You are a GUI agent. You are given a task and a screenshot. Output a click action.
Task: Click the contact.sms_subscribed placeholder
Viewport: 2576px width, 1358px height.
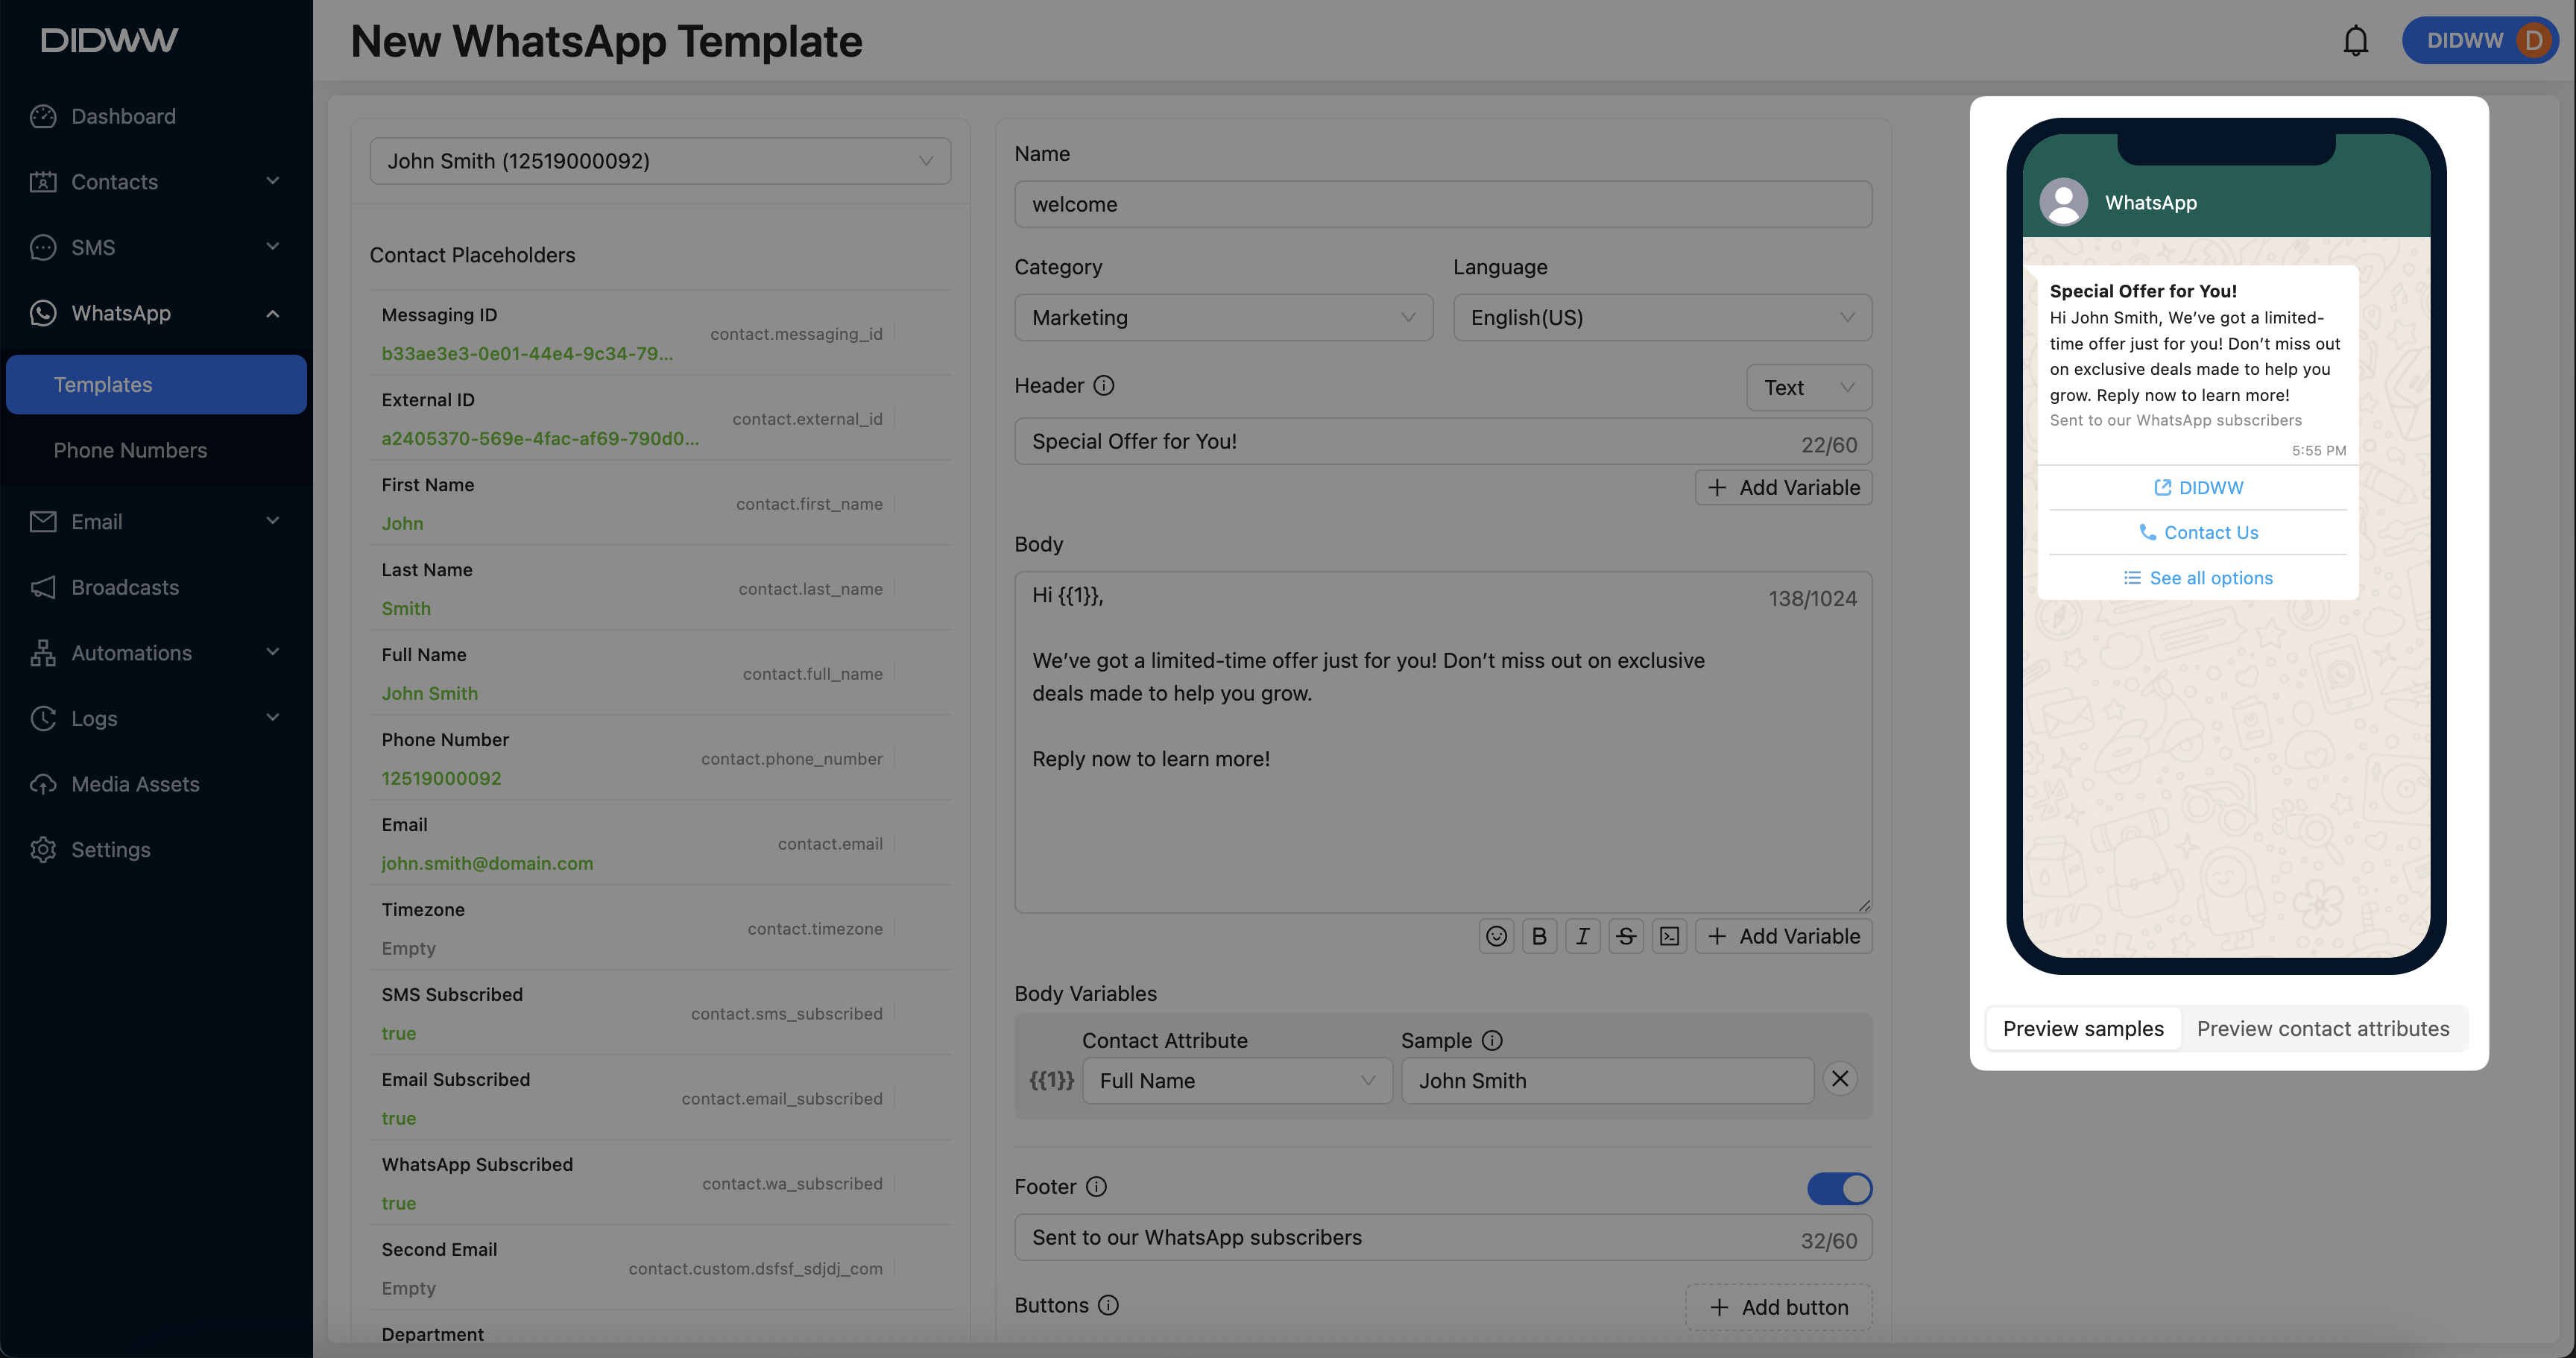pos(786,1014)
